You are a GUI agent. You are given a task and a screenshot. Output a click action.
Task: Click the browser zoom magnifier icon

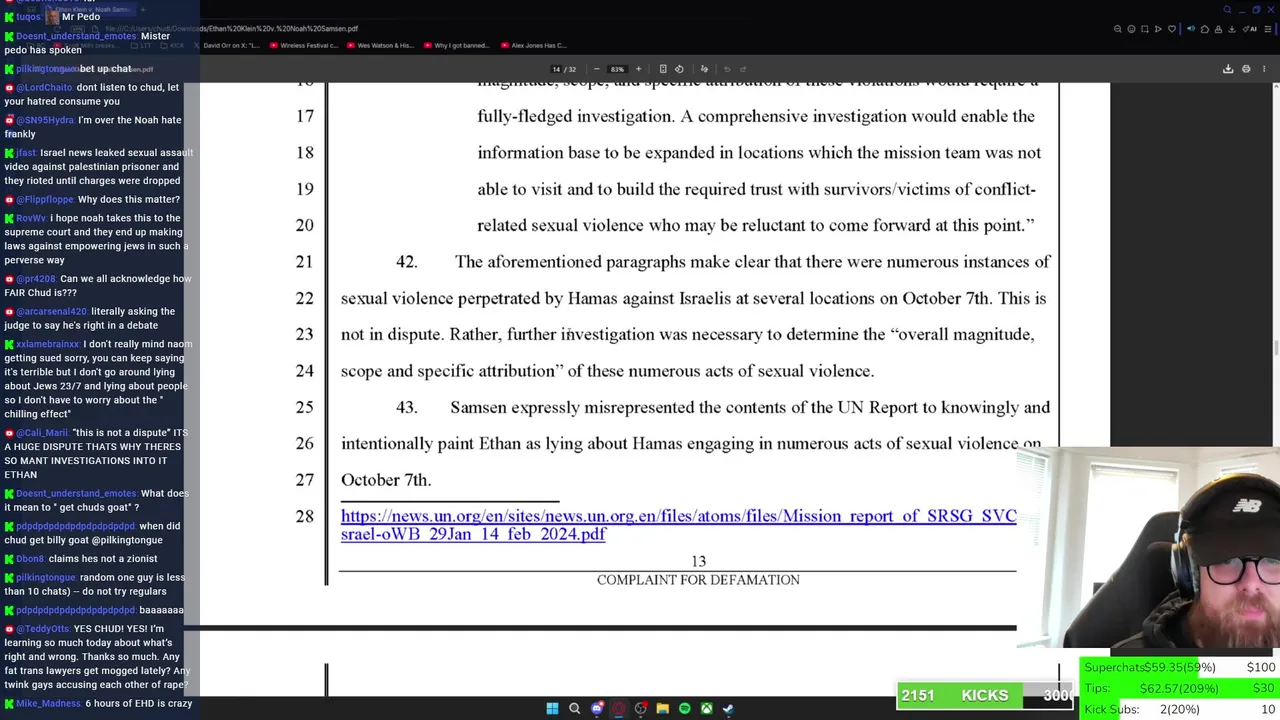tap(1118, 29)
